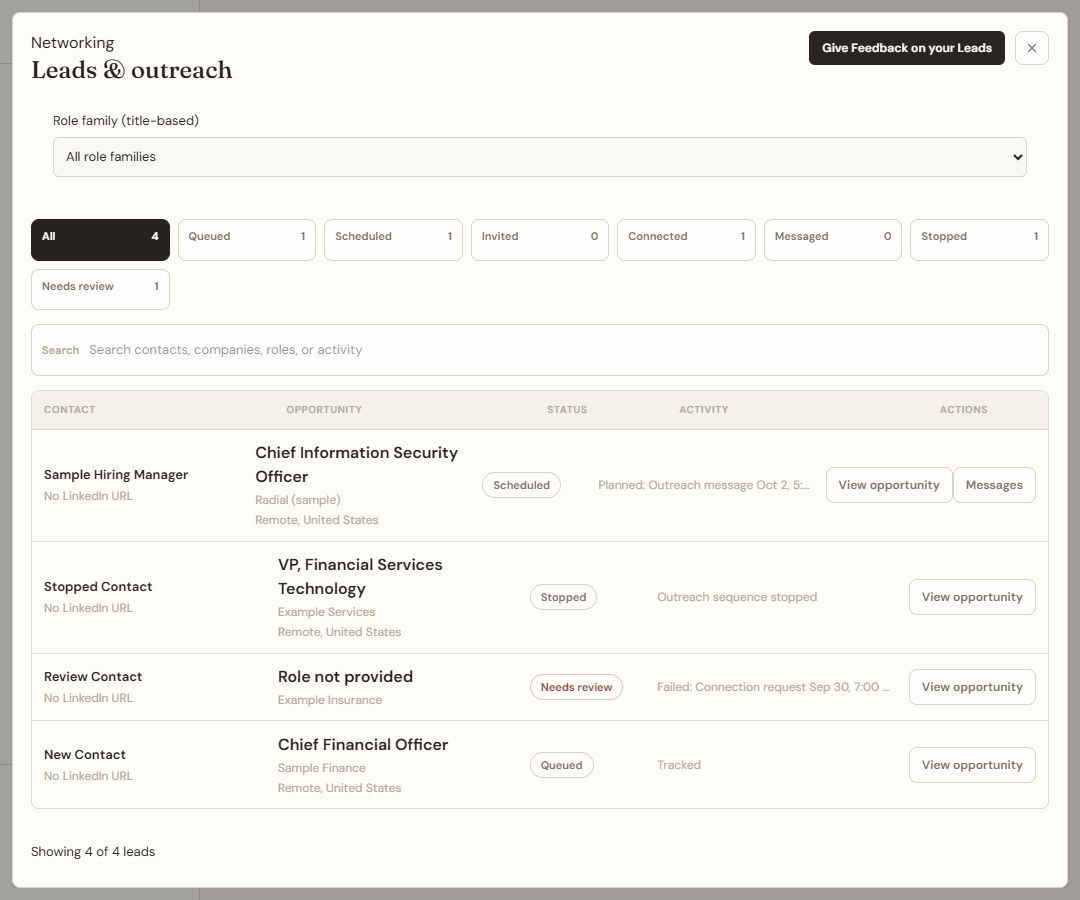Click VP, Financial Services Technology title
Image resolution: width=1080 pixels, height=900 pixels.
click(360, 576)
